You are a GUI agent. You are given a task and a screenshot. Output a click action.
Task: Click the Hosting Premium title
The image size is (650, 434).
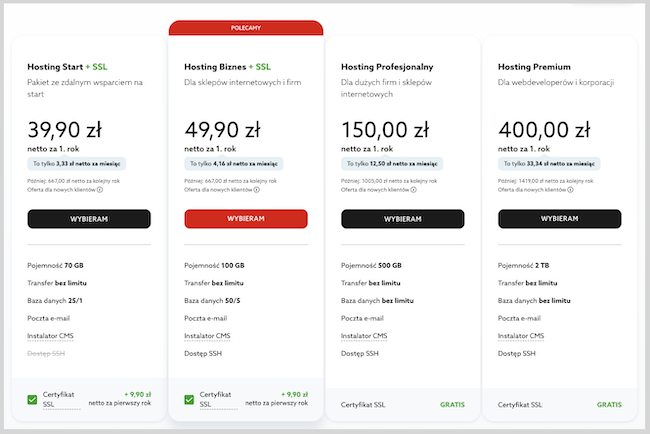coord(534,67)
